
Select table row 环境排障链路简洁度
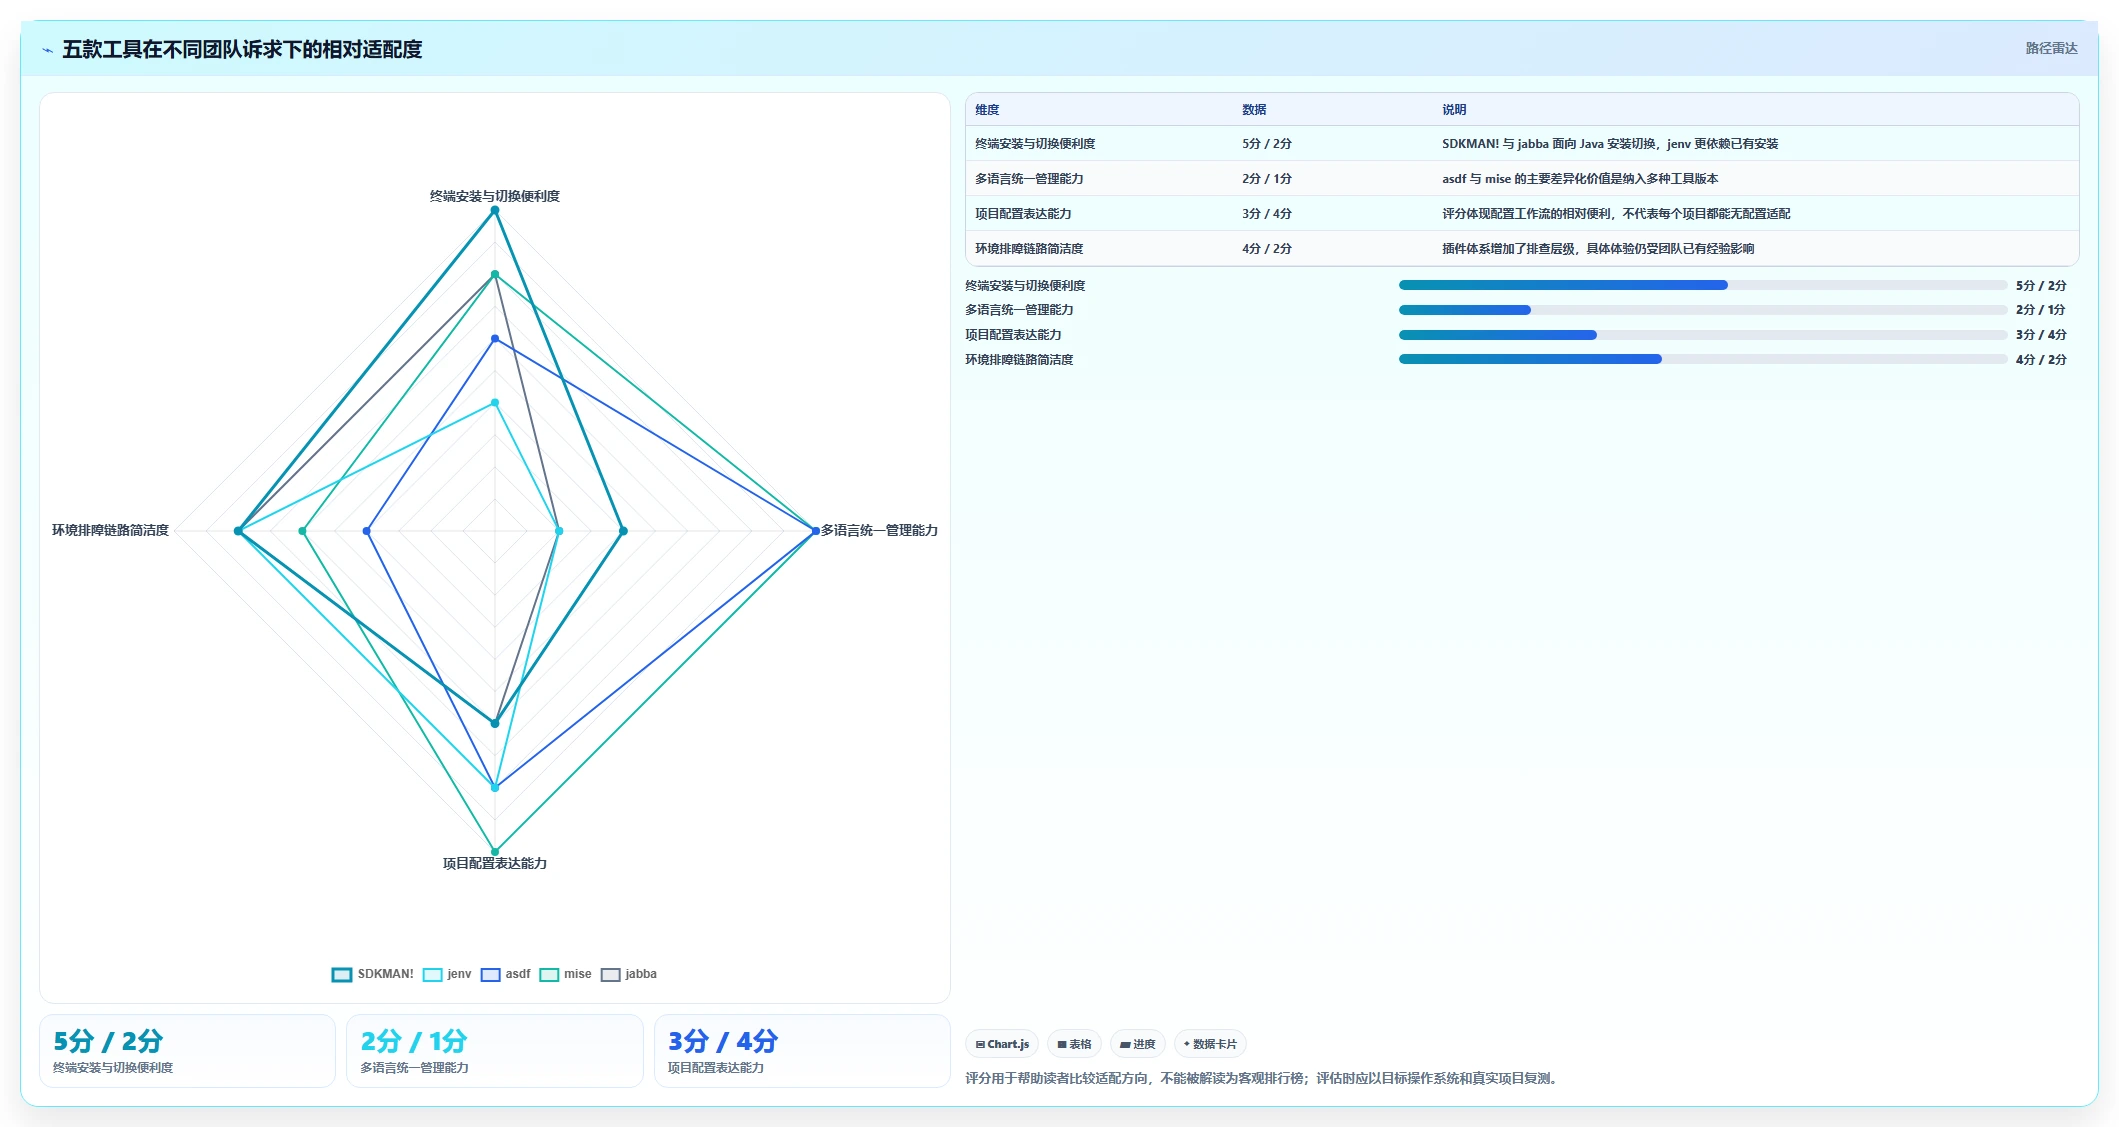coord(1522,249)
